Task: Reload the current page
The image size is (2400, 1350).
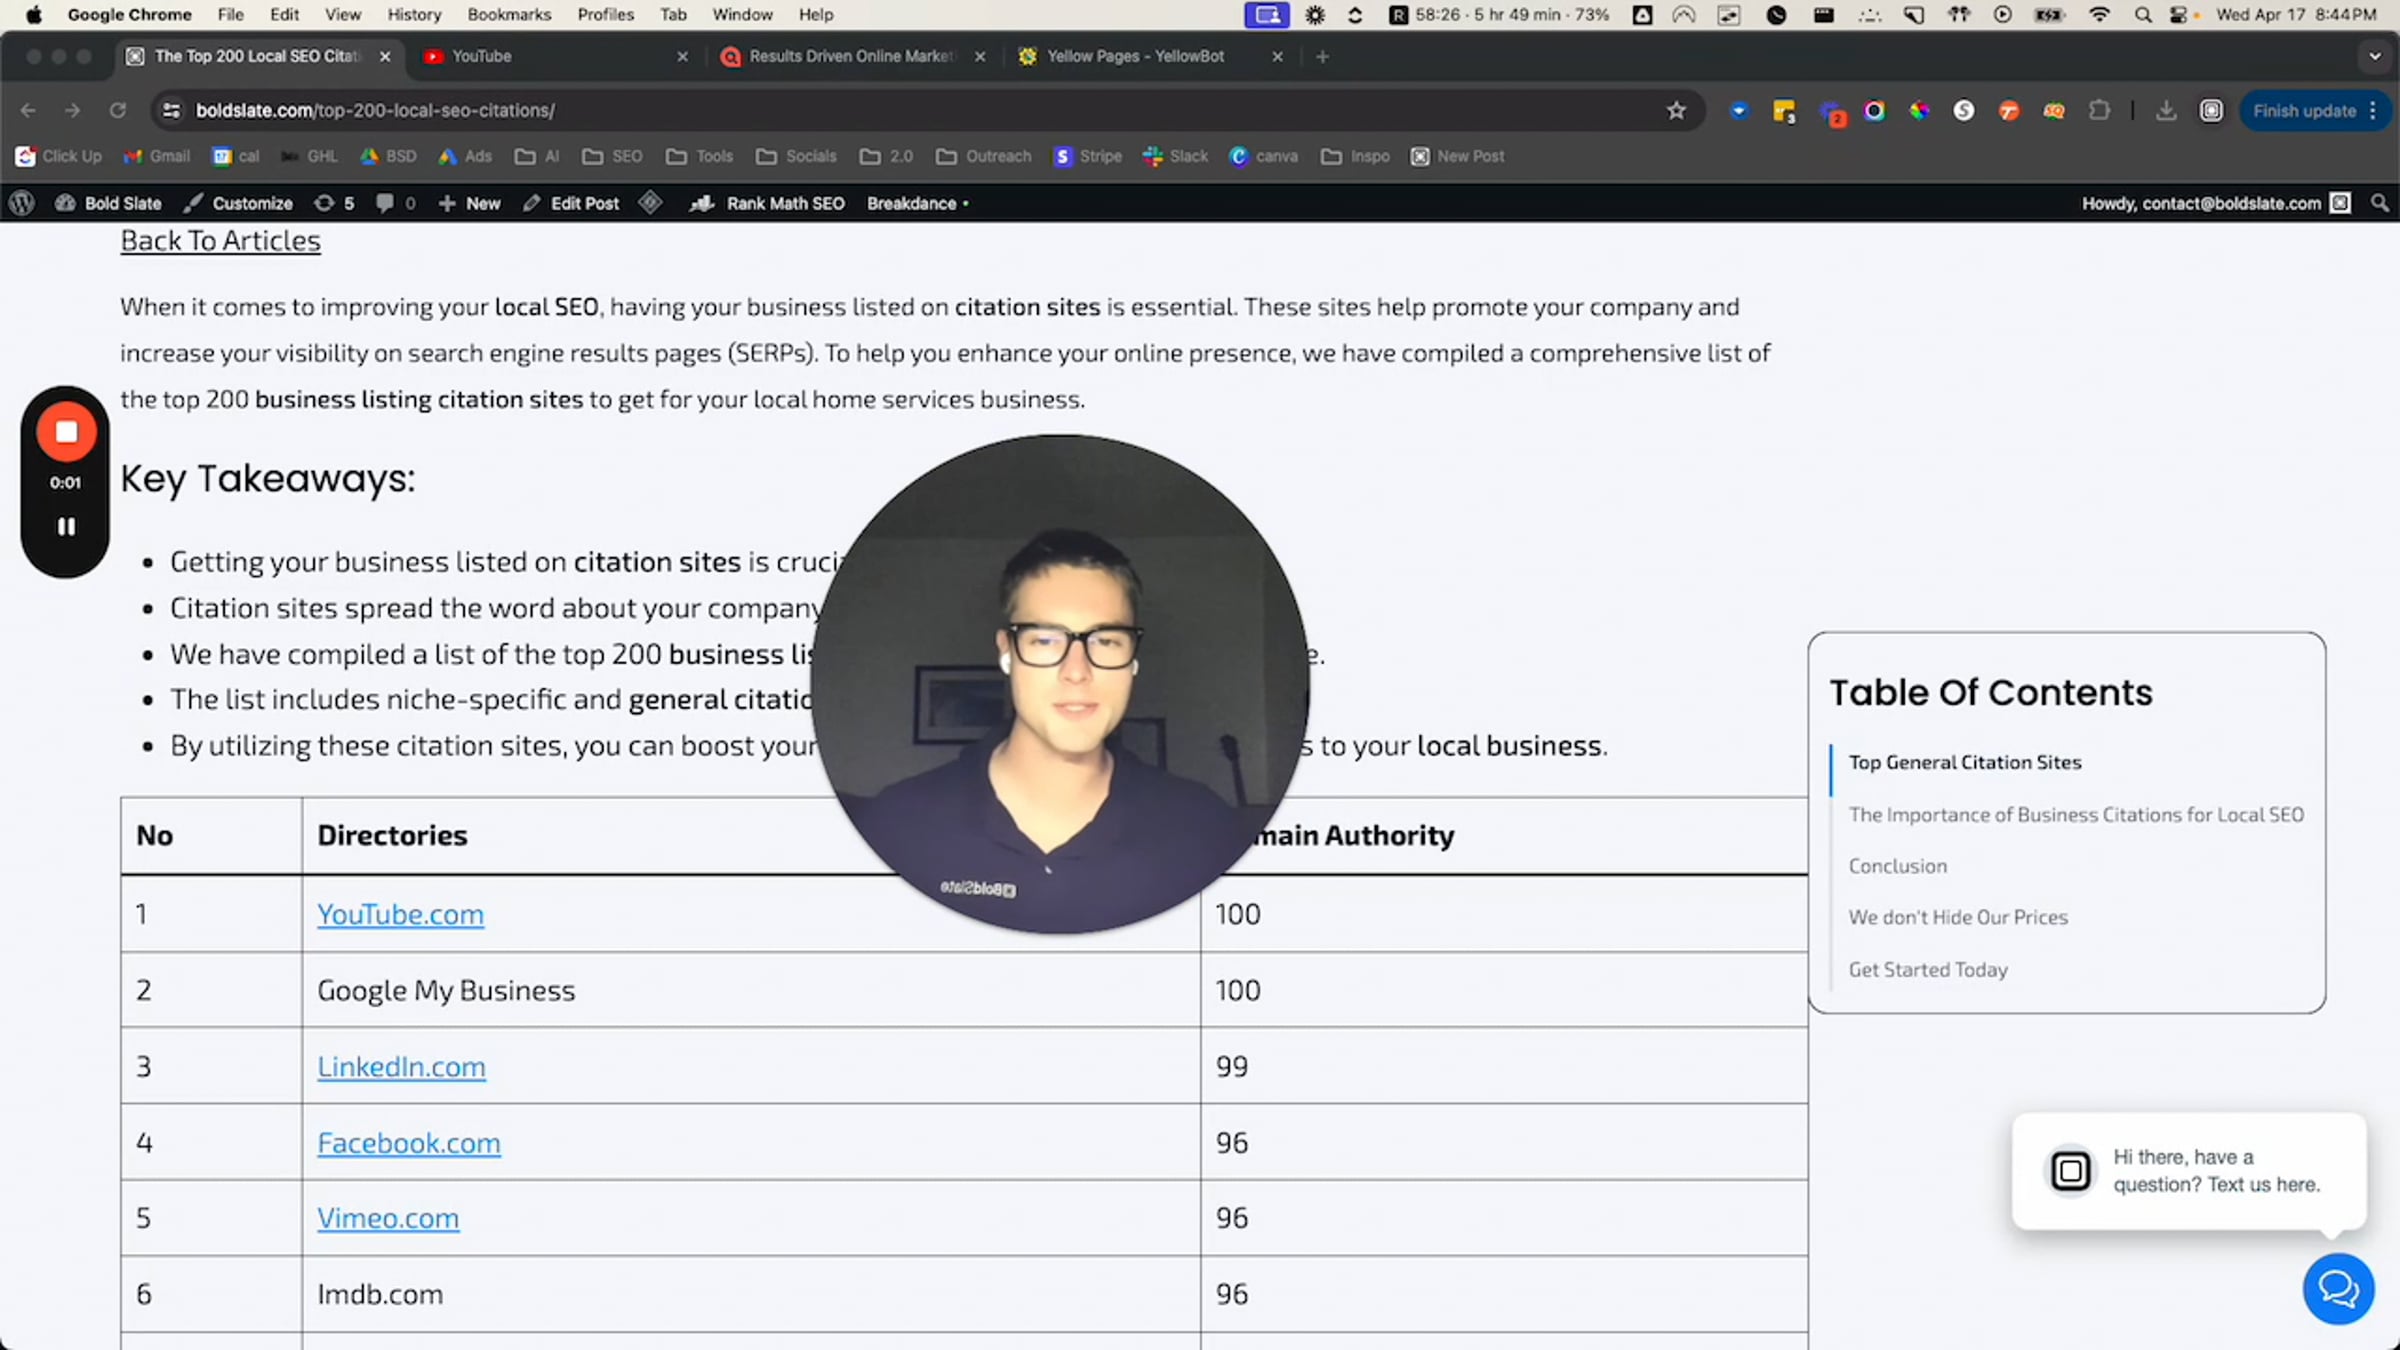Action: 118,111
